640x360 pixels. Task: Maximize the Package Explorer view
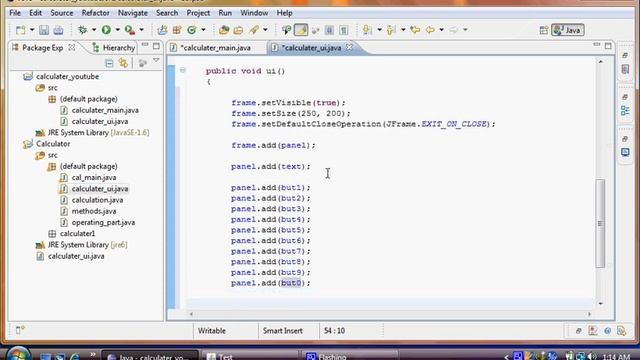156,46
